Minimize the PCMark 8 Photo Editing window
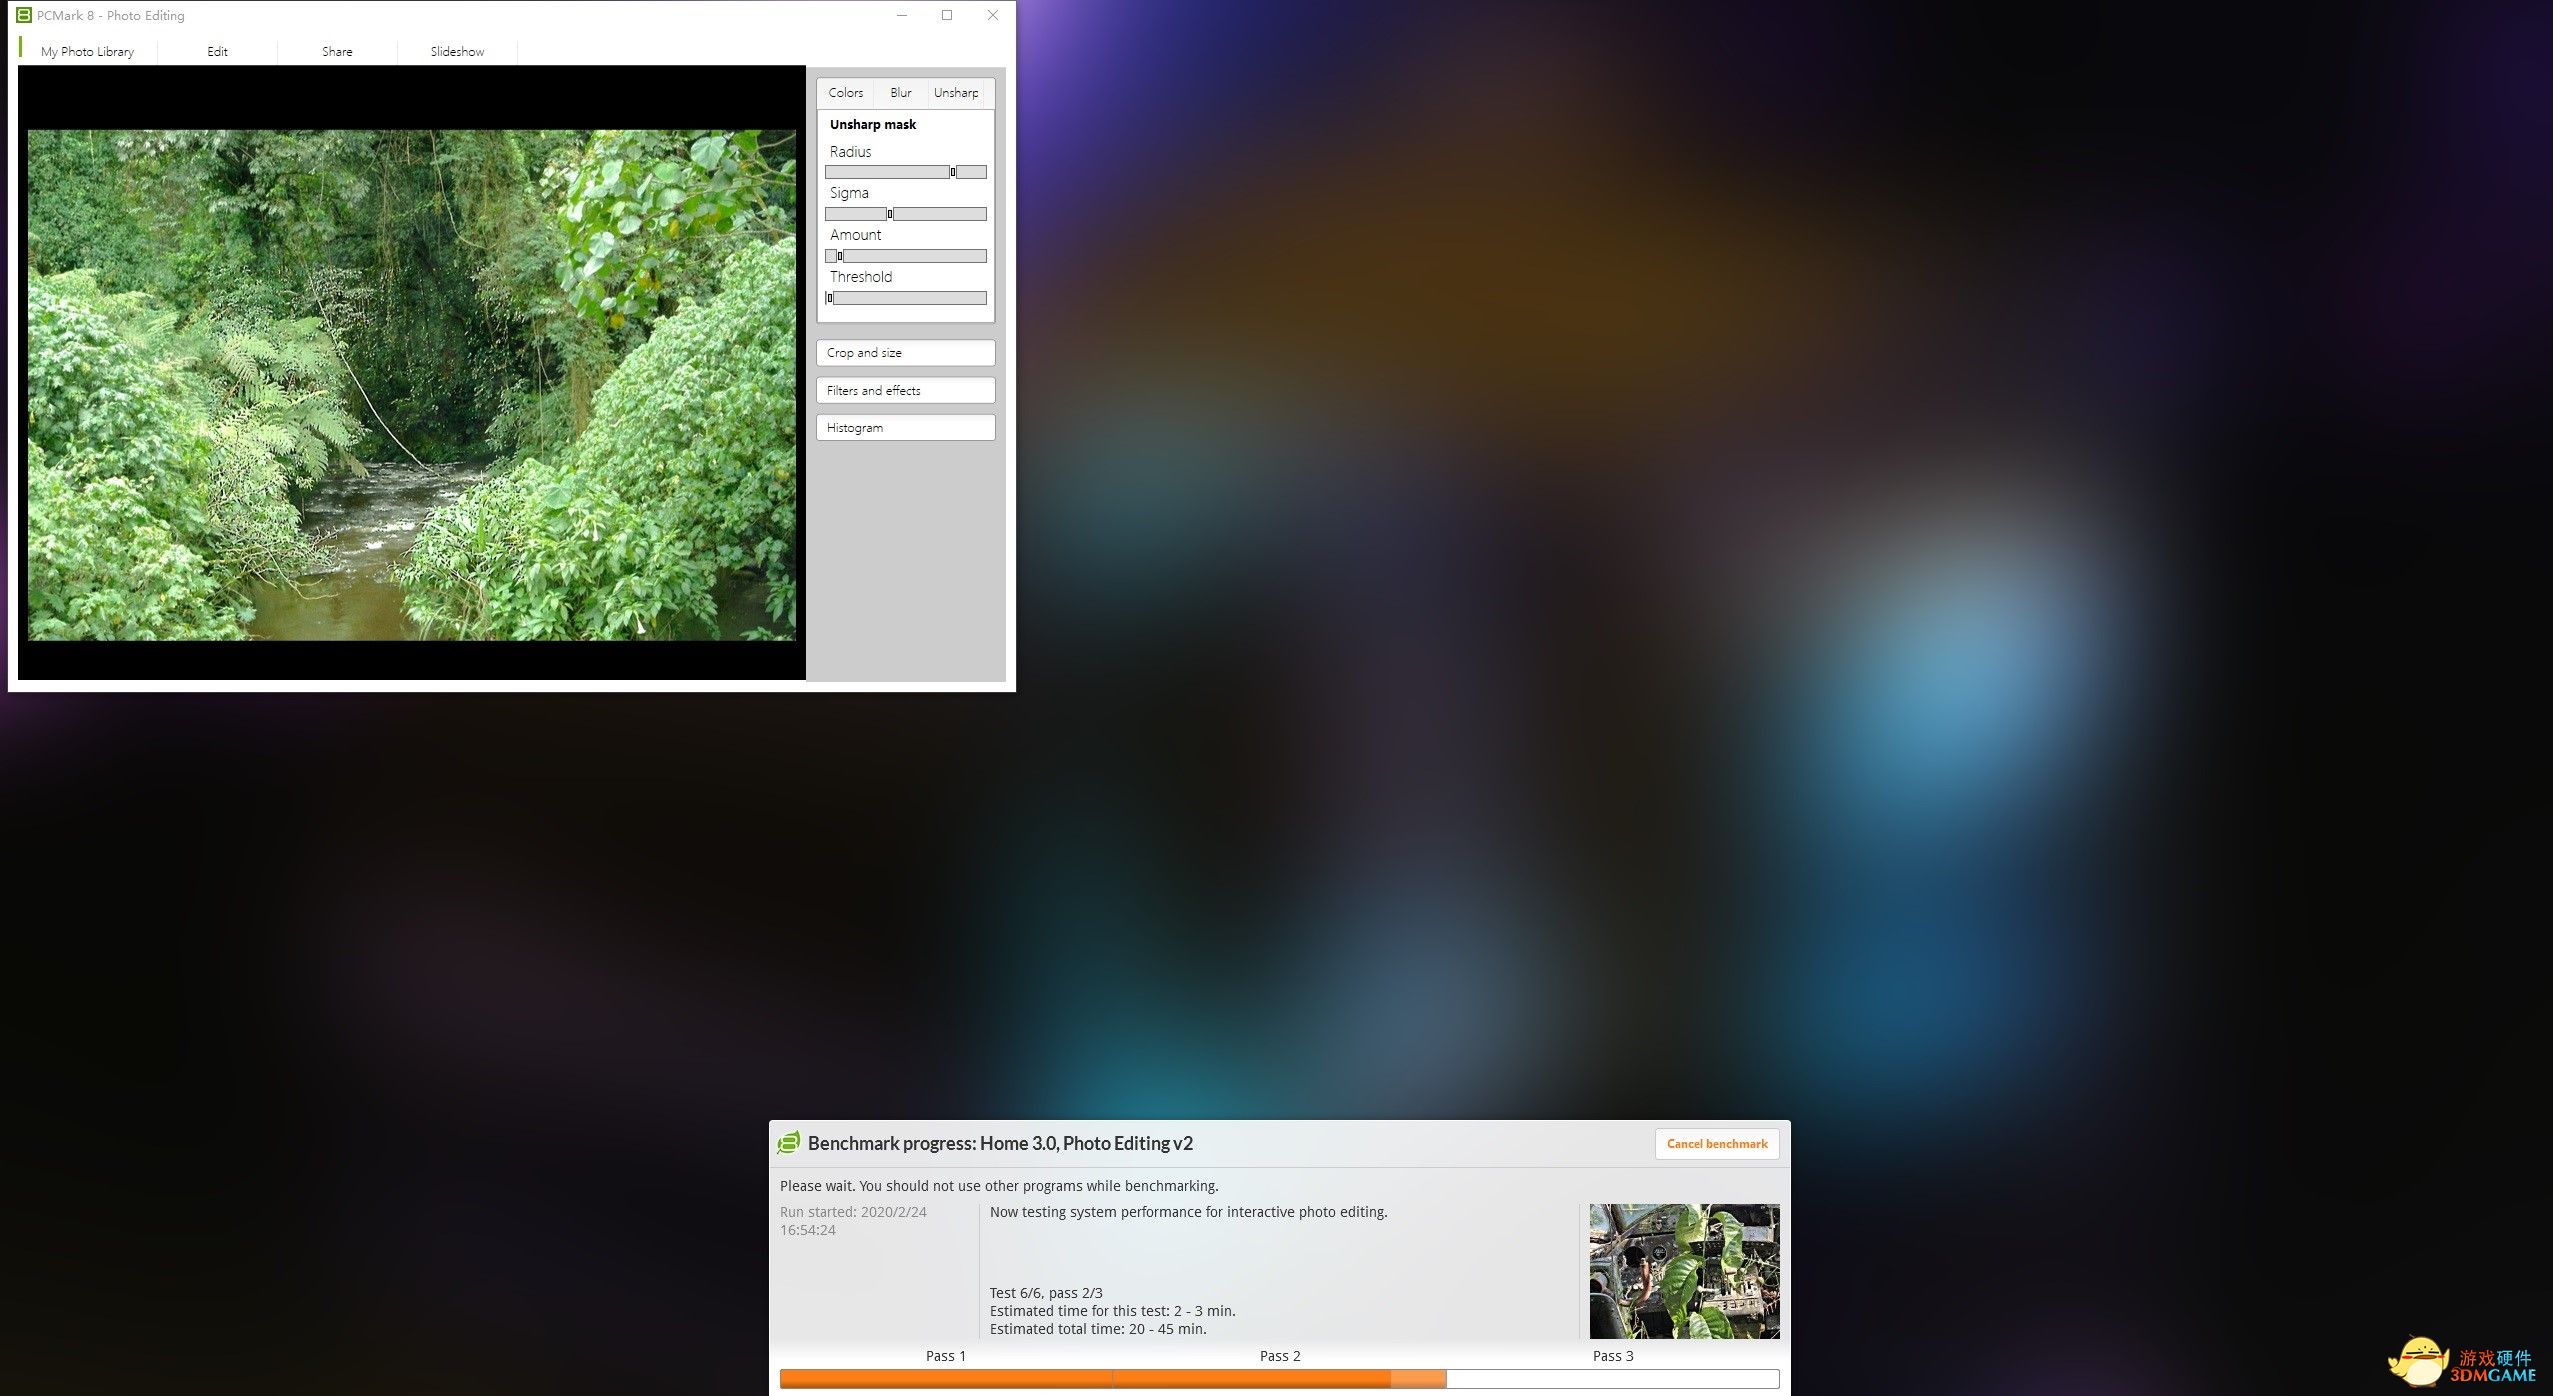 tap(902, 15)
